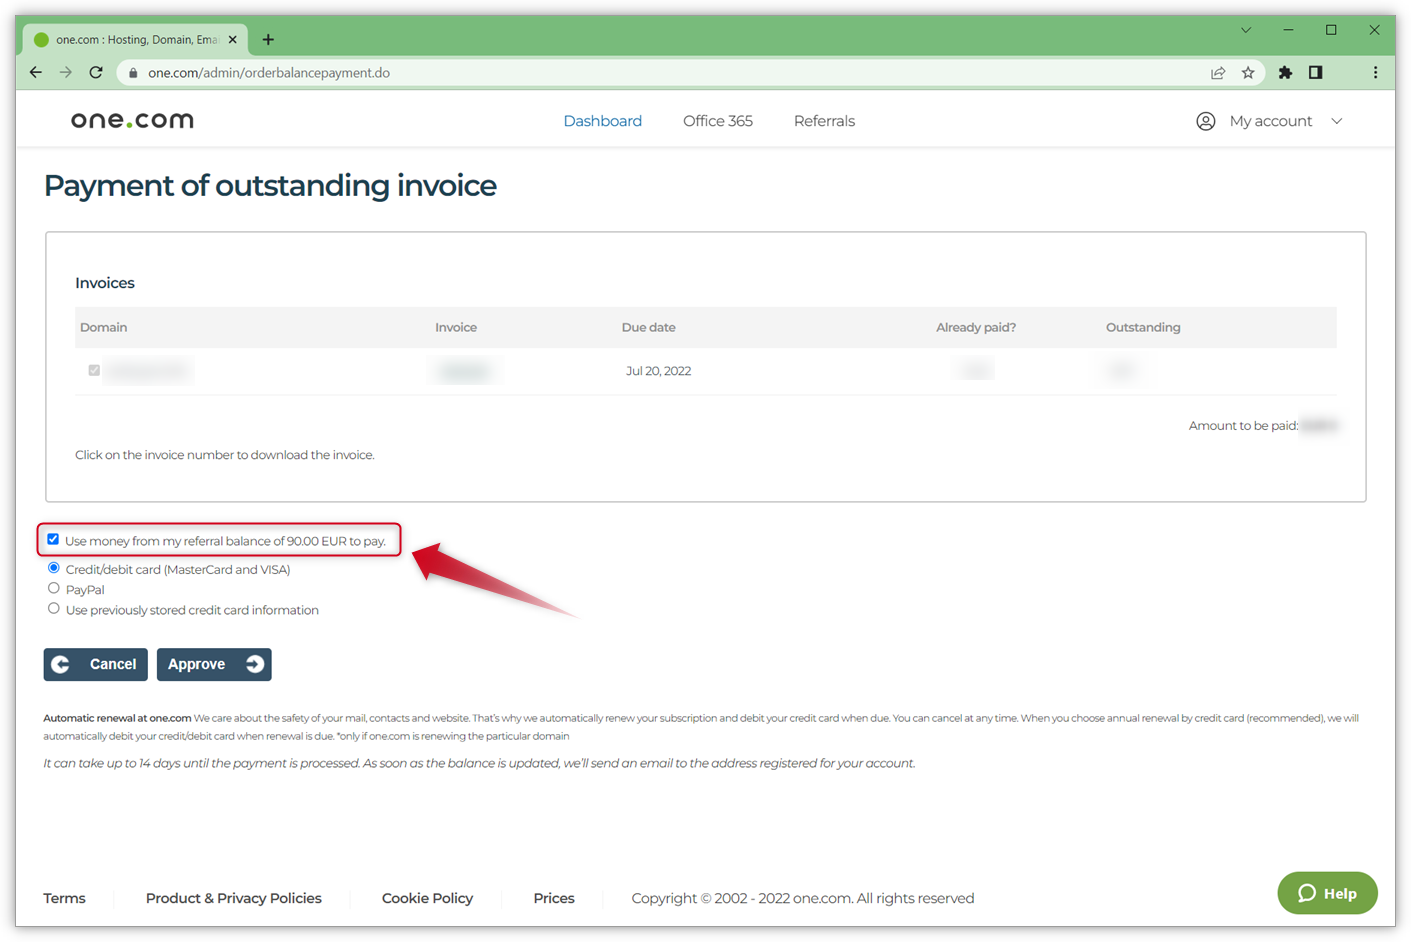This screenshot has height=942, width=1411.
Task: Go to the Dashboard menu item
Action: point(602,121)
